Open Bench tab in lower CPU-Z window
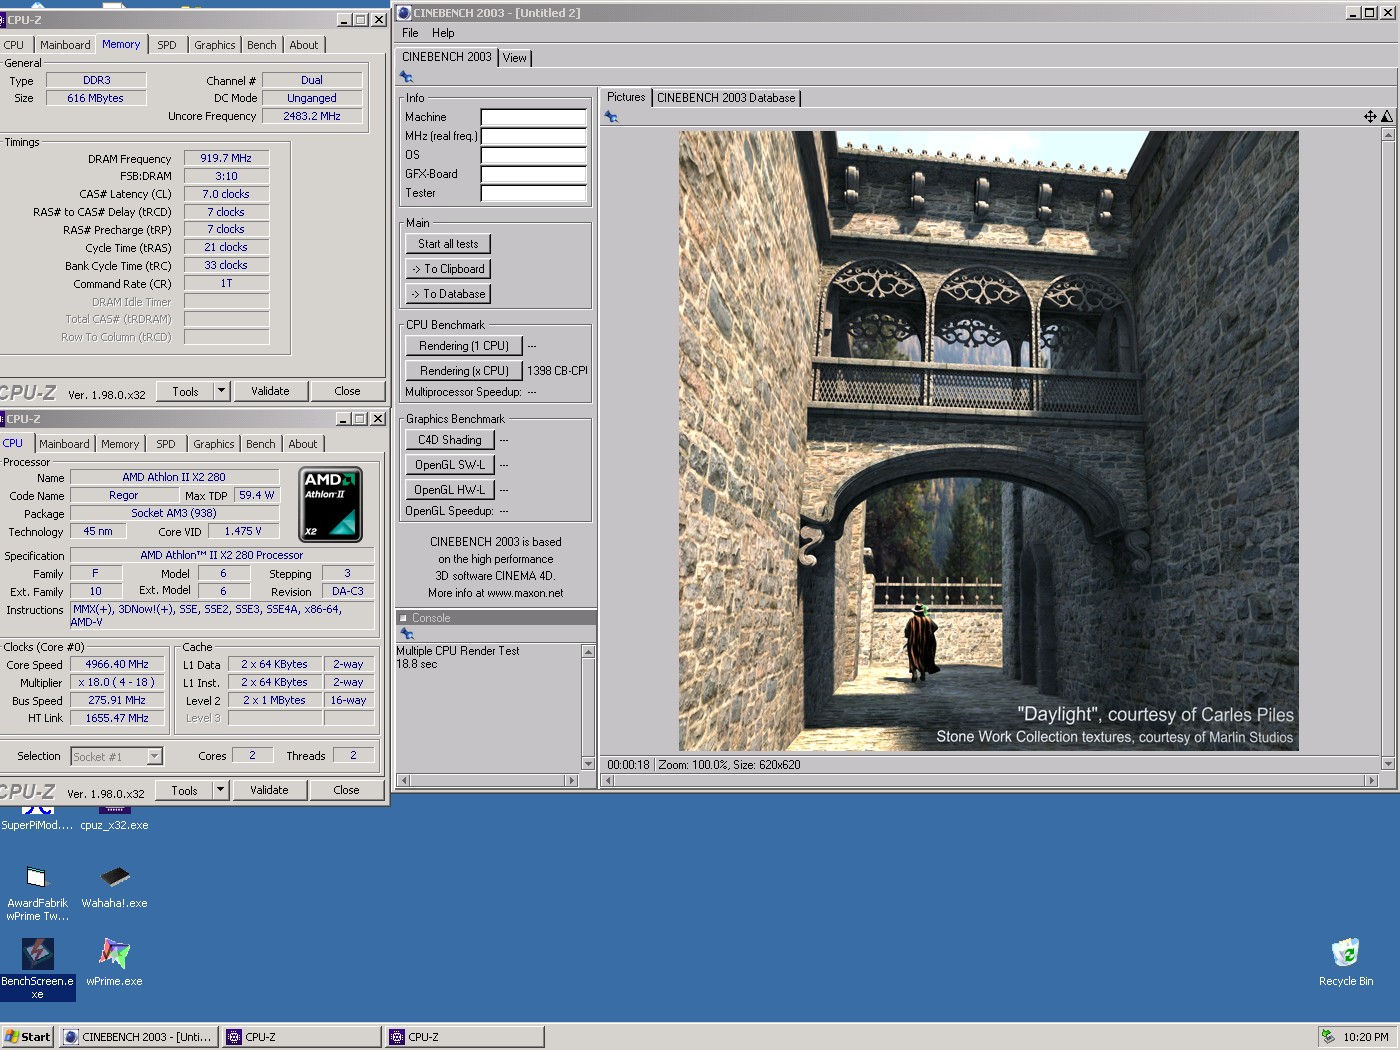Viewport: 1400px width, 1050px height. pyautogui.click(x=261, y=444)
